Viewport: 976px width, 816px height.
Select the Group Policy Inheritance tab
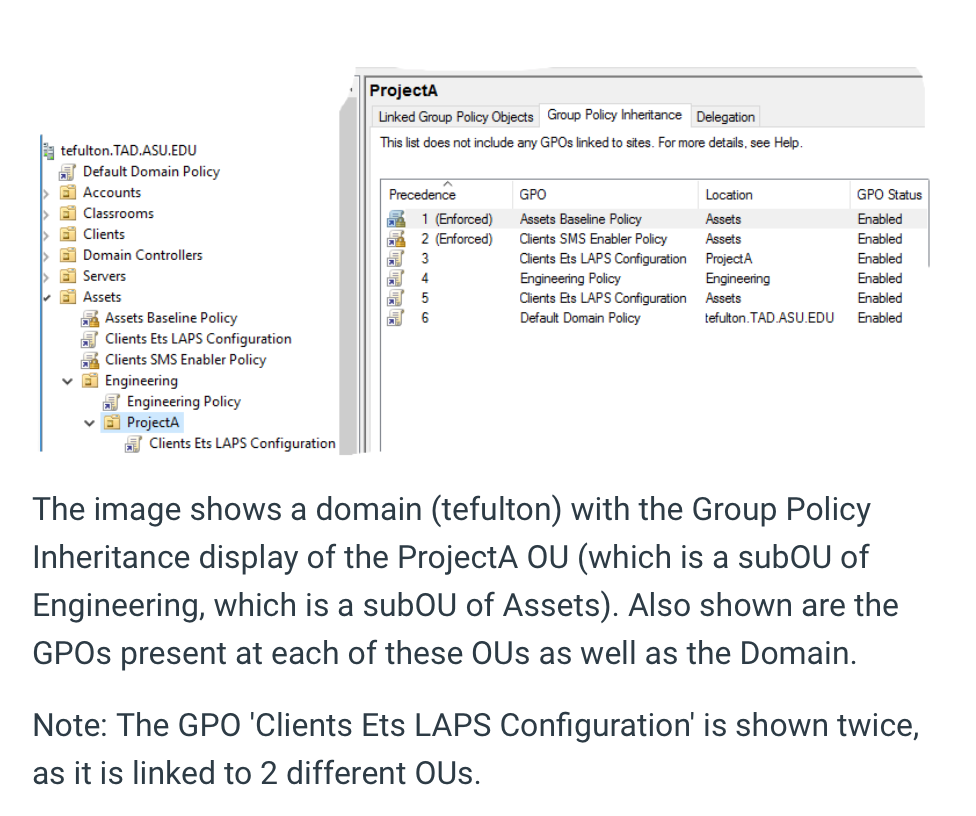[613, 114]
